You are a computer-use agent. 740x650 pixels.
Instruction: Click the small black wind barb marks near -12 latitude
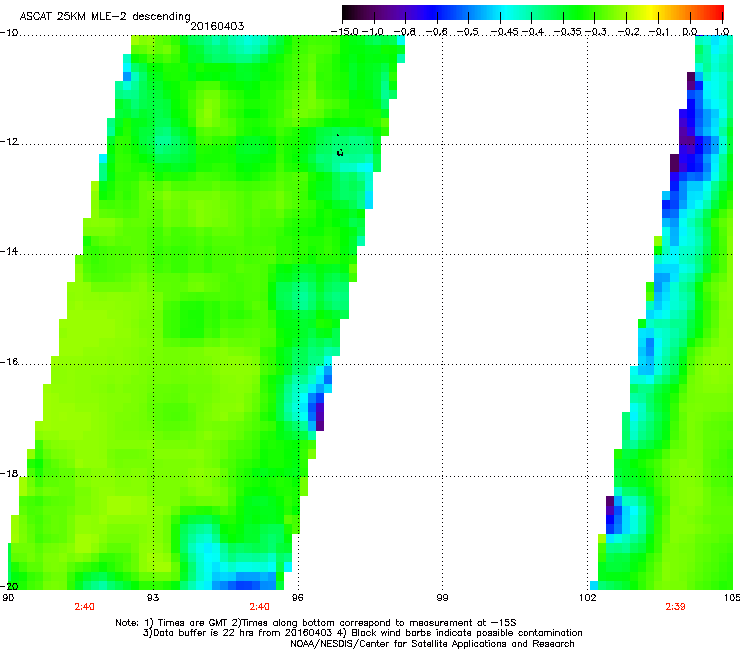339,146
